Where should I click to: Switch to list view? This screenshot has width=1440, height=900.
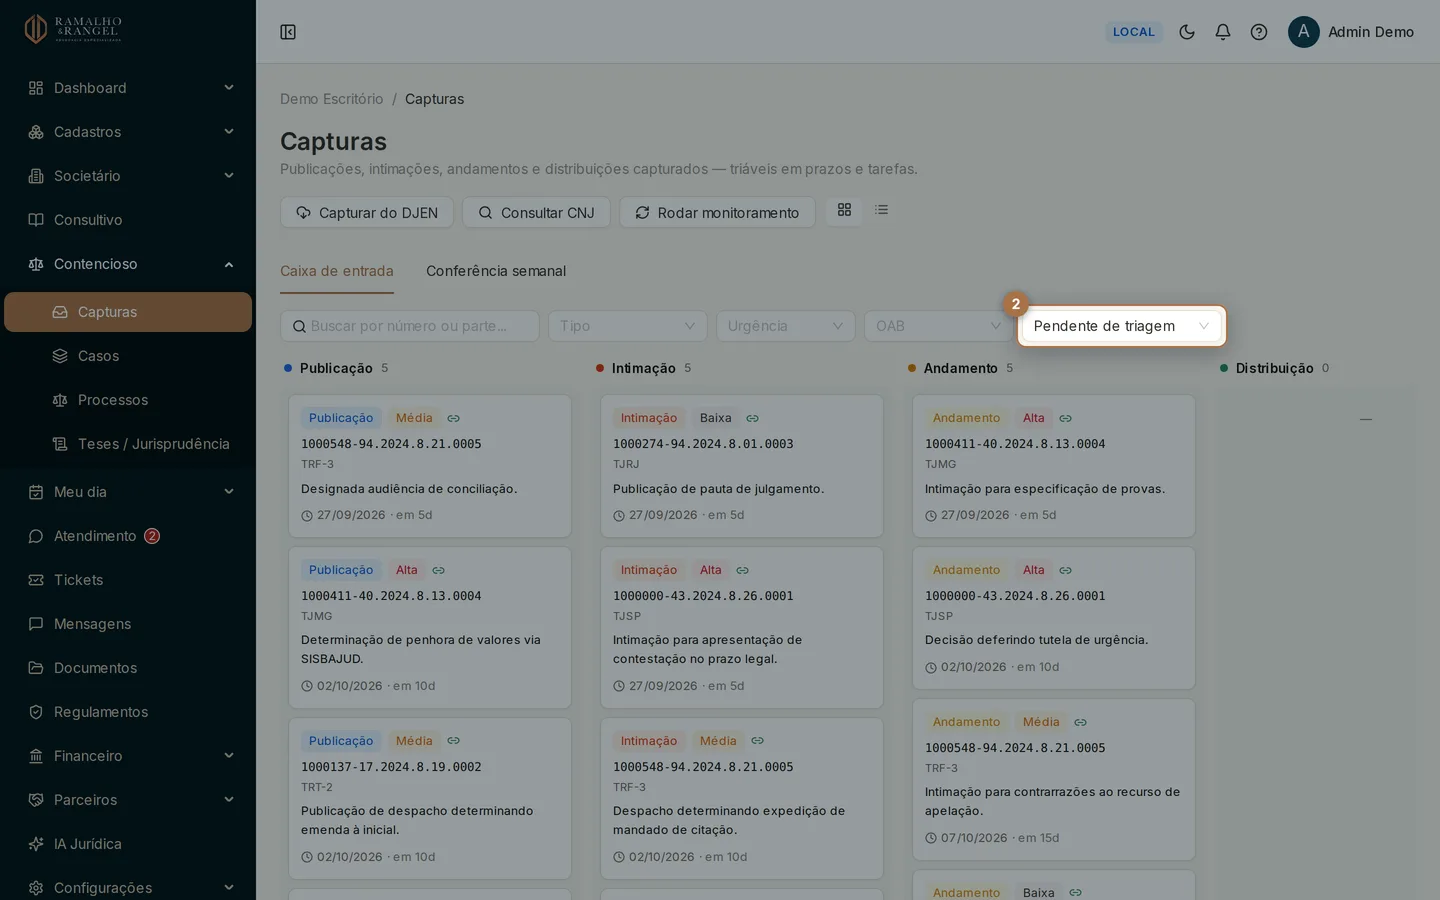(881, 210)
